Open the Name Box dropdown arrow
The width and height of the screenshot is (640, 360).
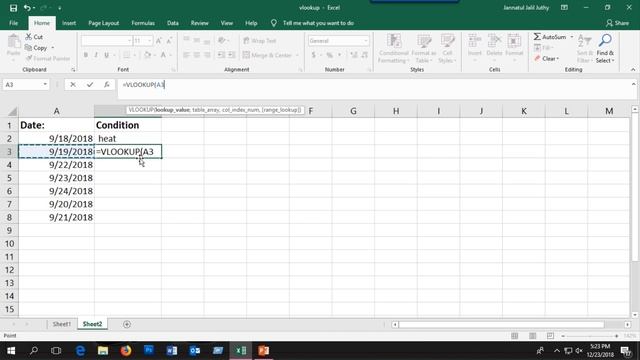(x=45, y=84)
